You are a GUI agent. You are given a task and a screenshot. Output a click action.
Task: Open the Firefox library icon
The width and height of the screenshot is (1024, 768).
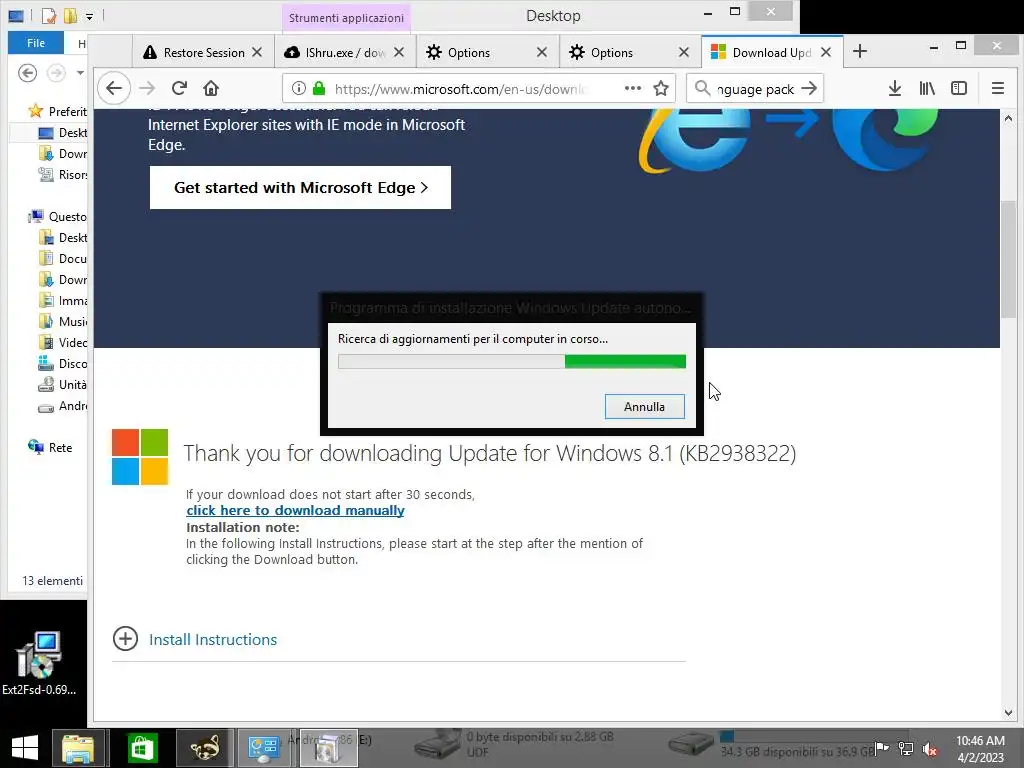[x=927, y=88]
